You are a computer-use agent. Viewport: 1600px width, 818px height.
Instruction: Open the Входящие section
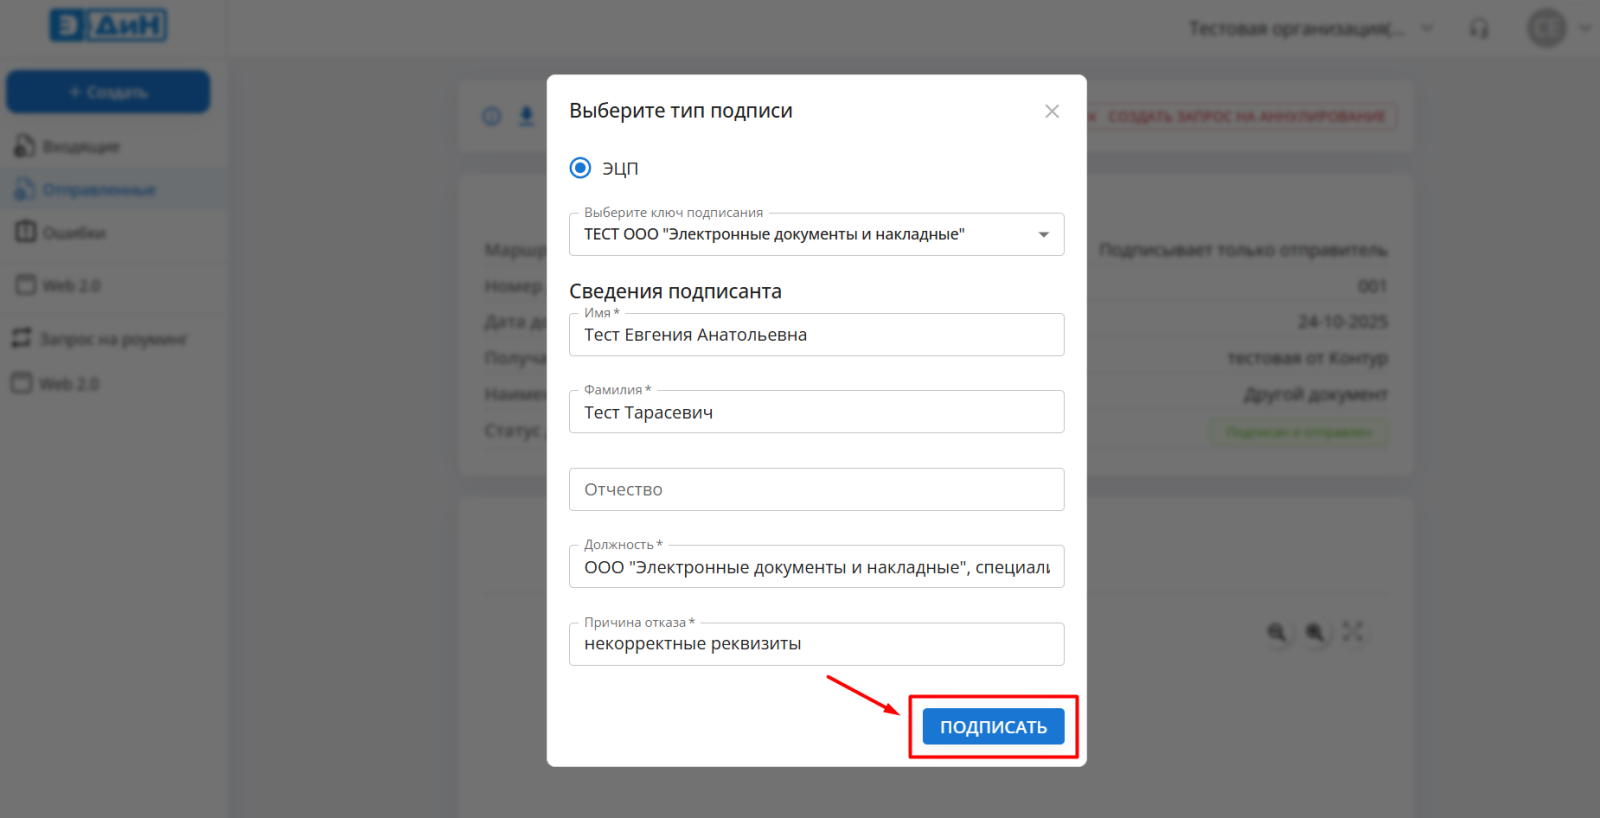point(80,147)
